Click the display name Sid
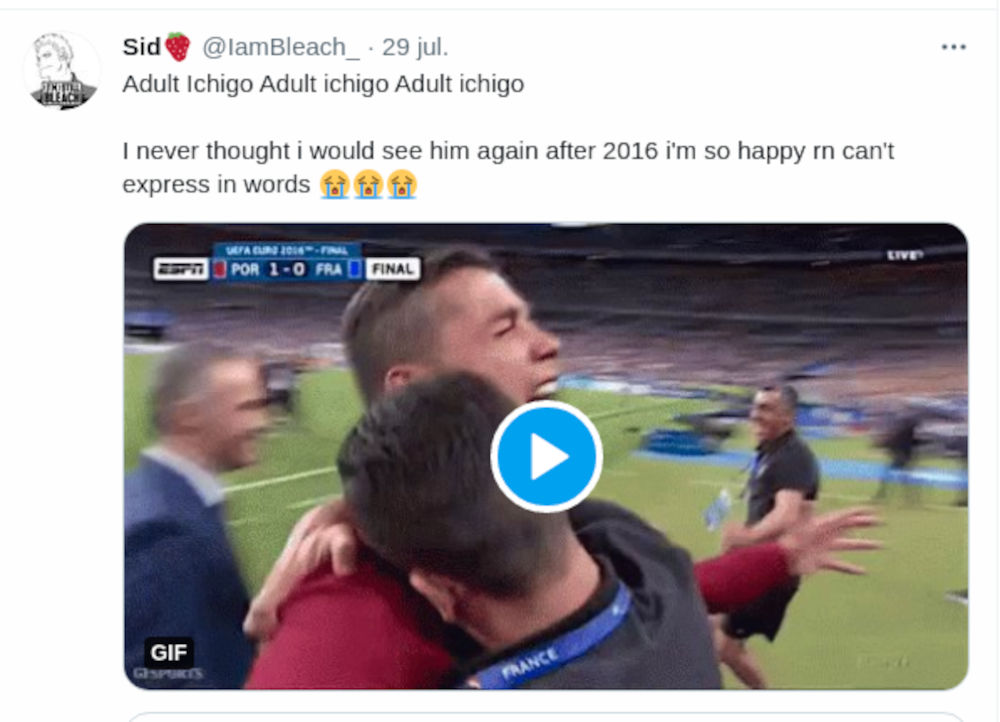 tap(141, 47)
